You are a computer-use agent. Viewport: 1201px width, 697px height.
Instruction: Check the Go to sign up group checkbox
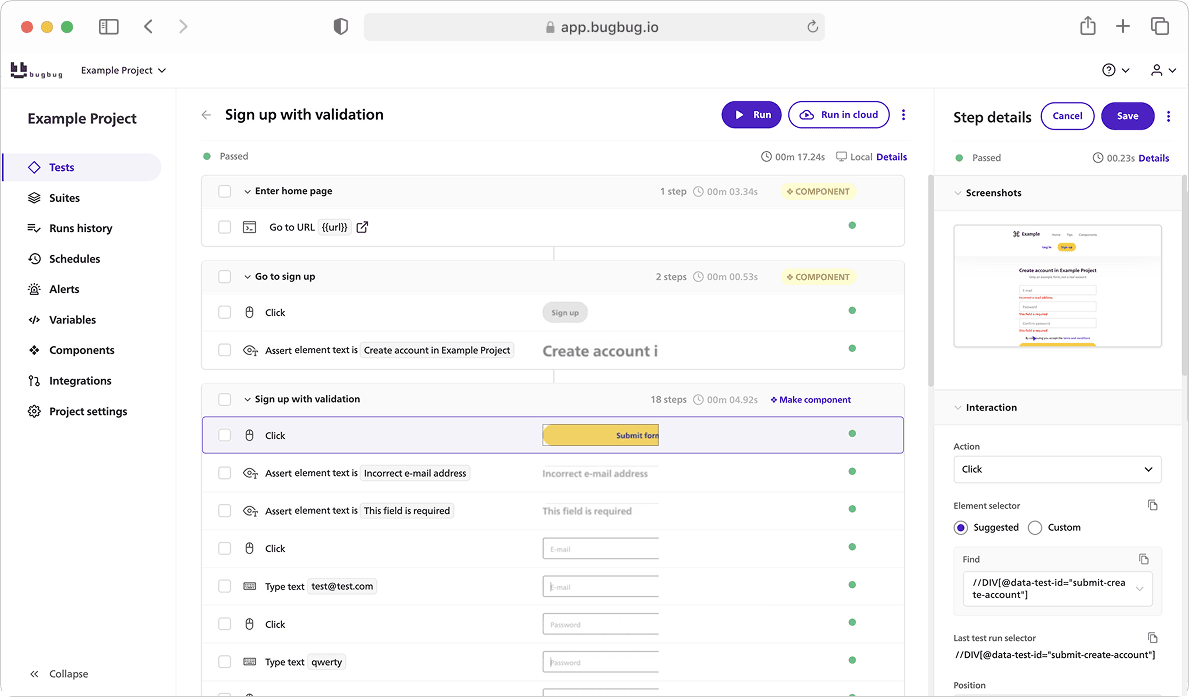[x=225, y=276]
